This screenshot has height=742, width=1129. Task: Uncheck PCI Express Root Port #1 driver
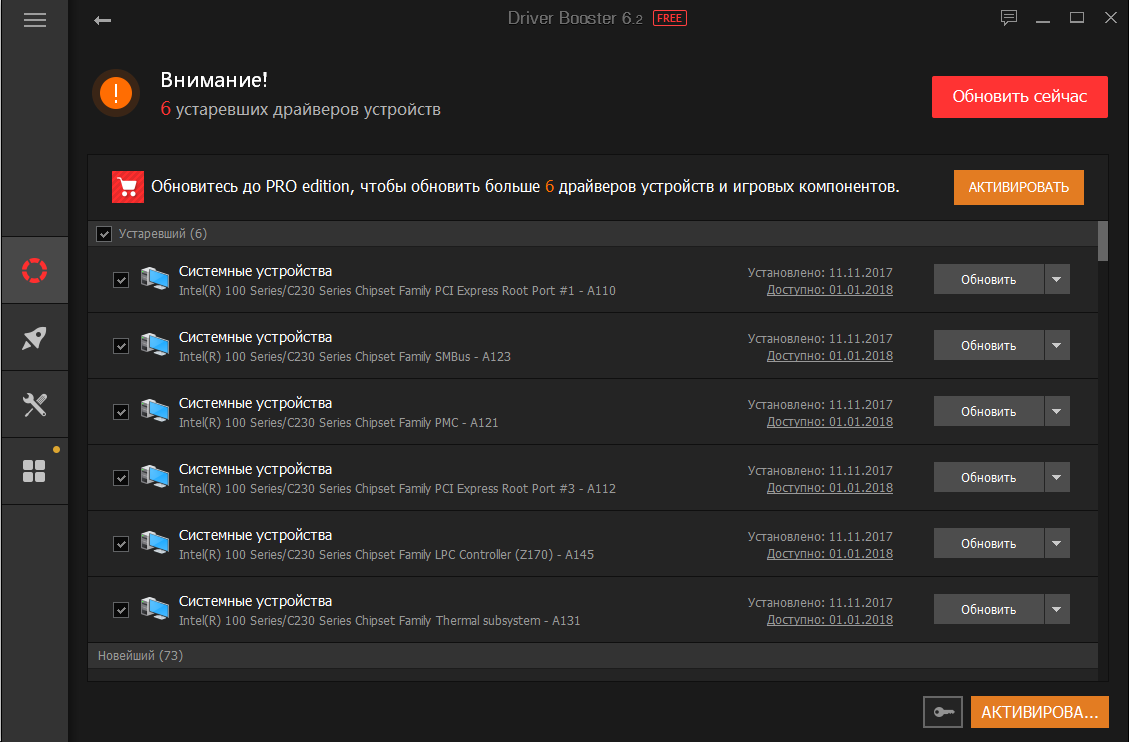(121, 280)
